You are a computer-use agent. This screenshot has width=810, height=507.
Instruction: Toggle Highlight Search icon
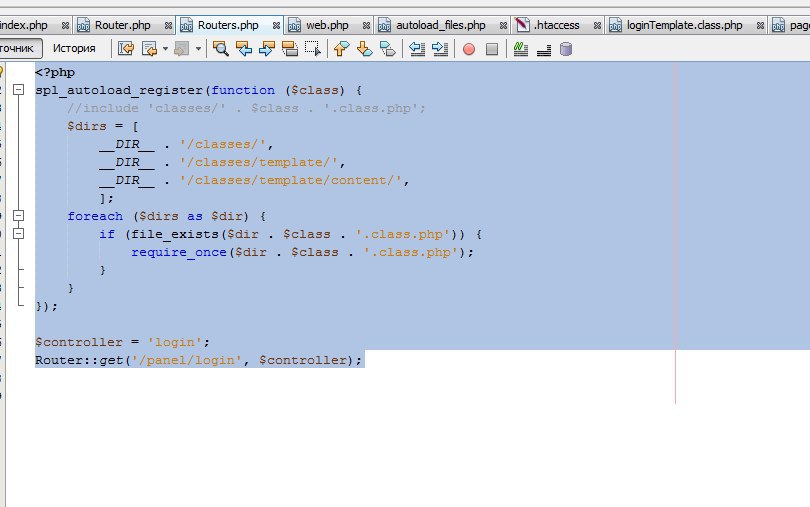point(290,49)
